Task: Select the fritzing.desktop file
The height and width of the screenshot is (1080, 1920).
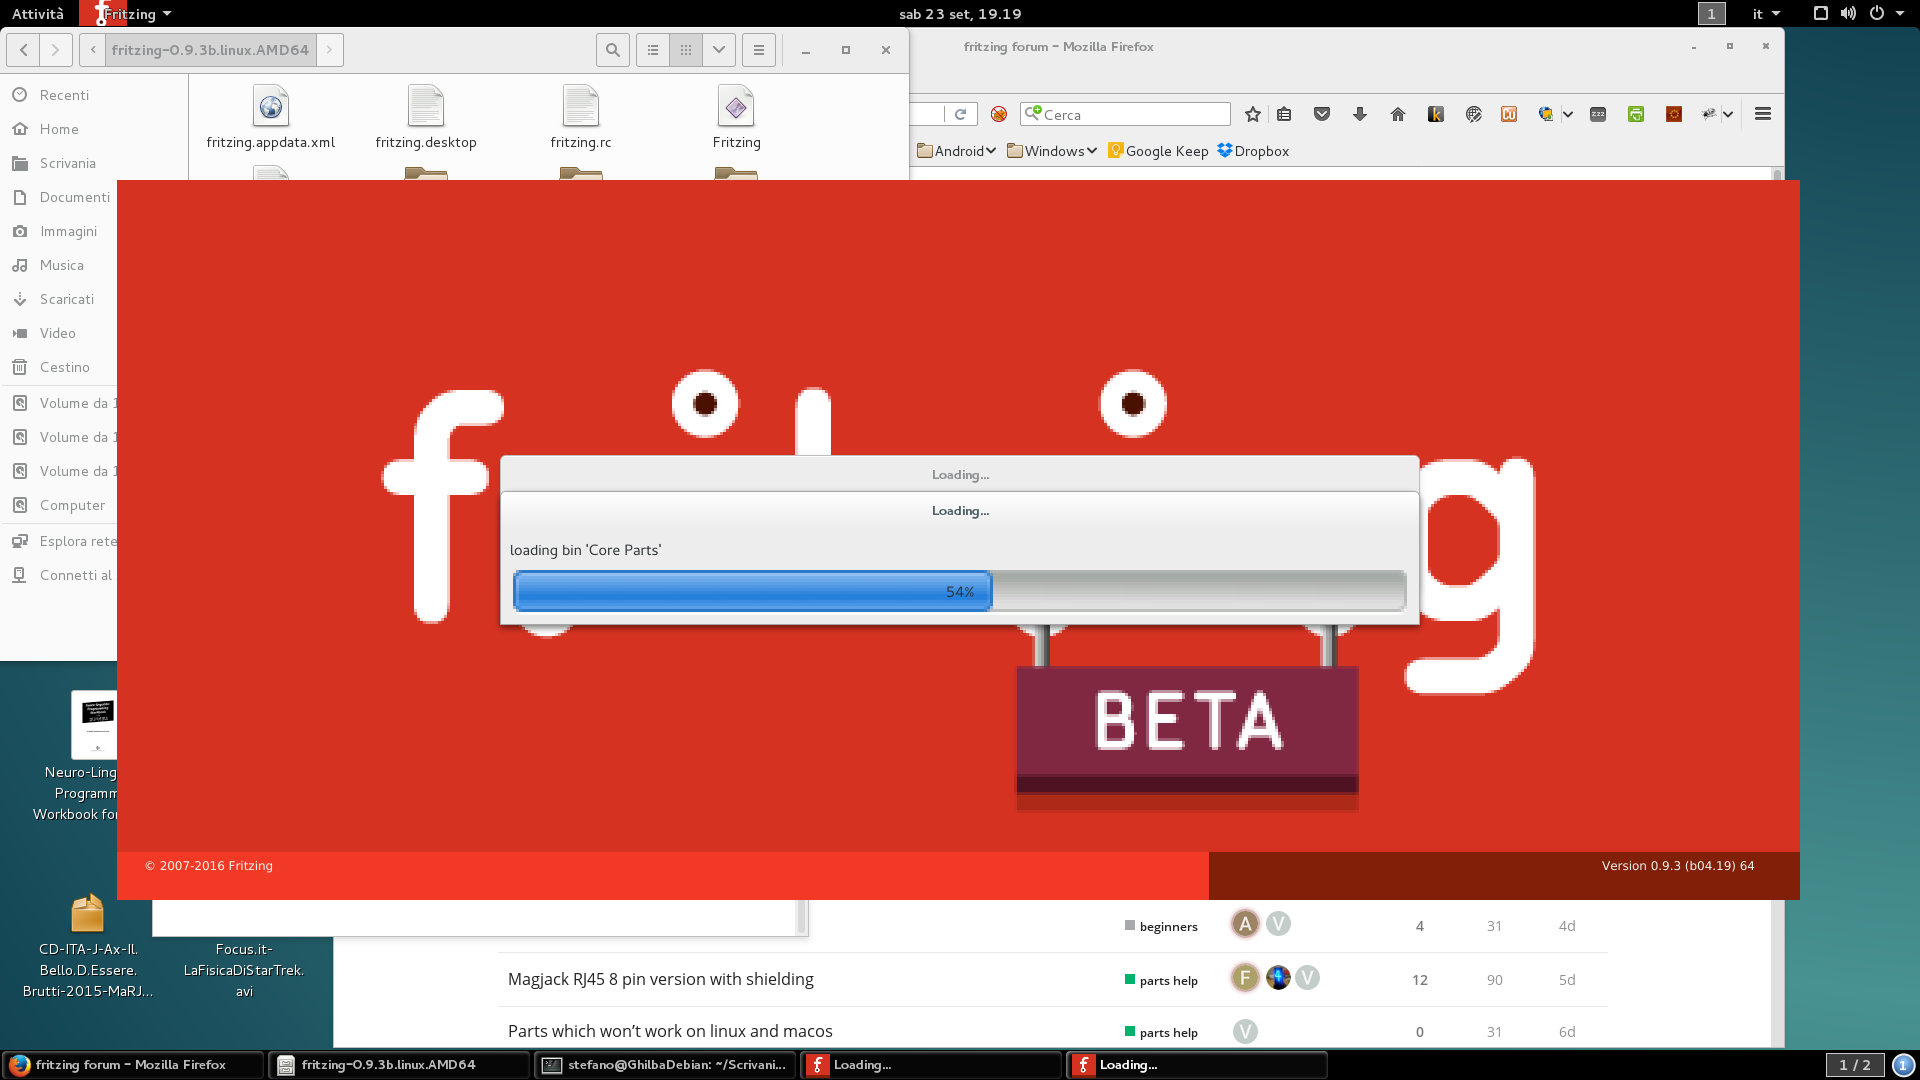Action: pos(426,117)
